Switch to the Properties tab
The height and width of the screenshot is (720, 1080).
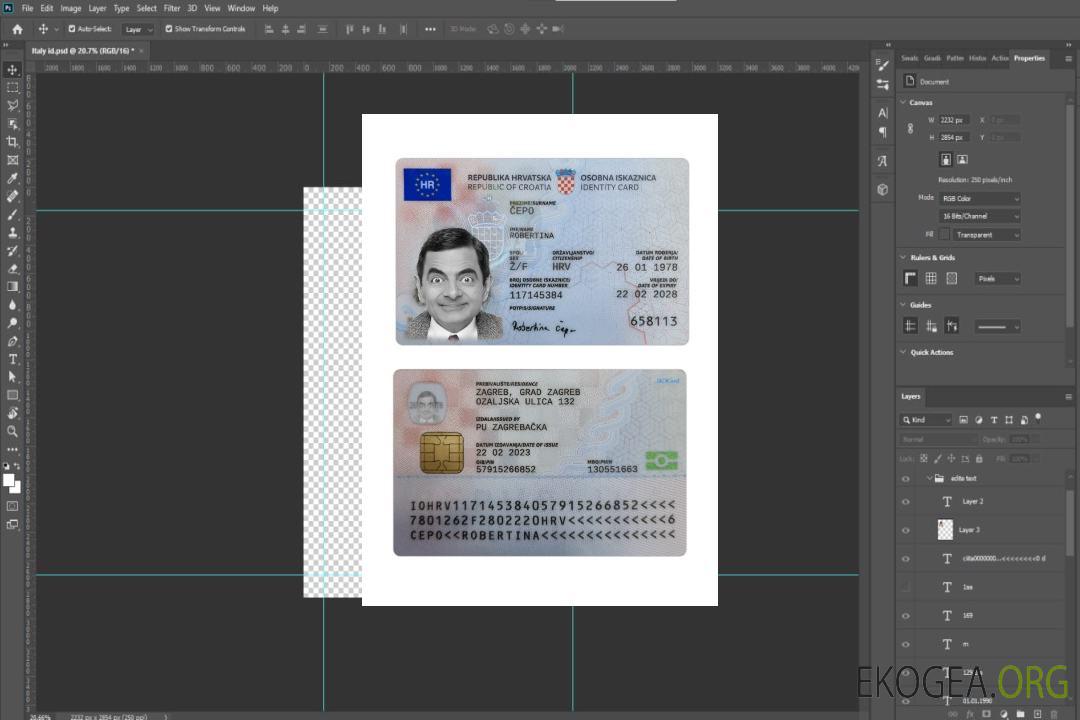click(1029, 59)
